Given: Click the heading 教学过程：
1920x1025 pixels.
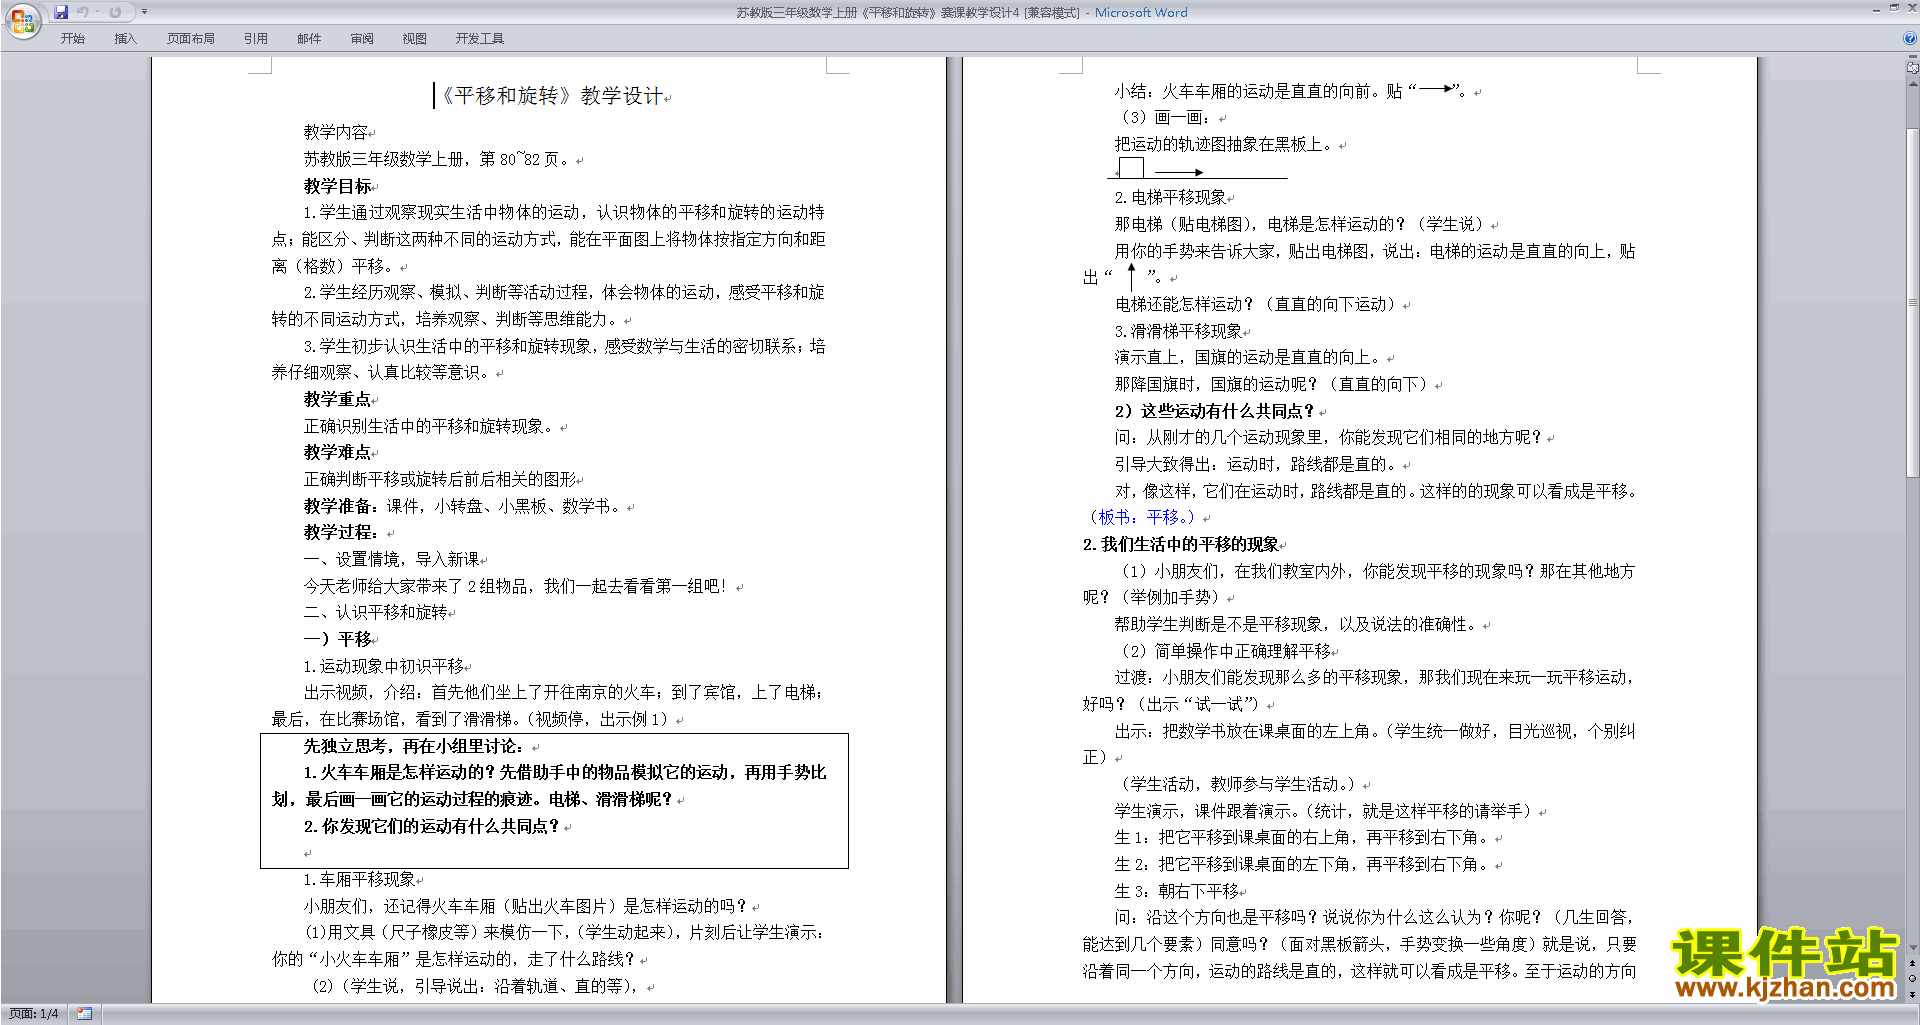Looking at the screenshot, I should [342, 532].
